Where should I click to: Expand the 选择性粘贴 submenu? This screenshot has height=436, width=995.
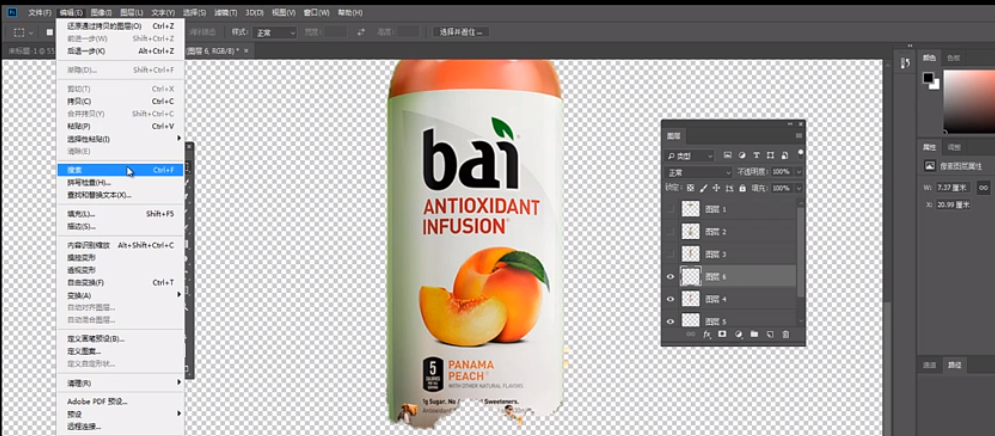pos(120,138)
